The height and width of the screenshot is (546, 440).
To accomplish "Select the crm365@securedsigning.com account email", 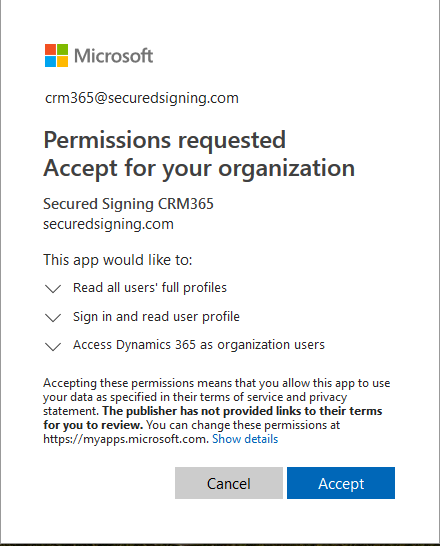I will tap(142, 98).
